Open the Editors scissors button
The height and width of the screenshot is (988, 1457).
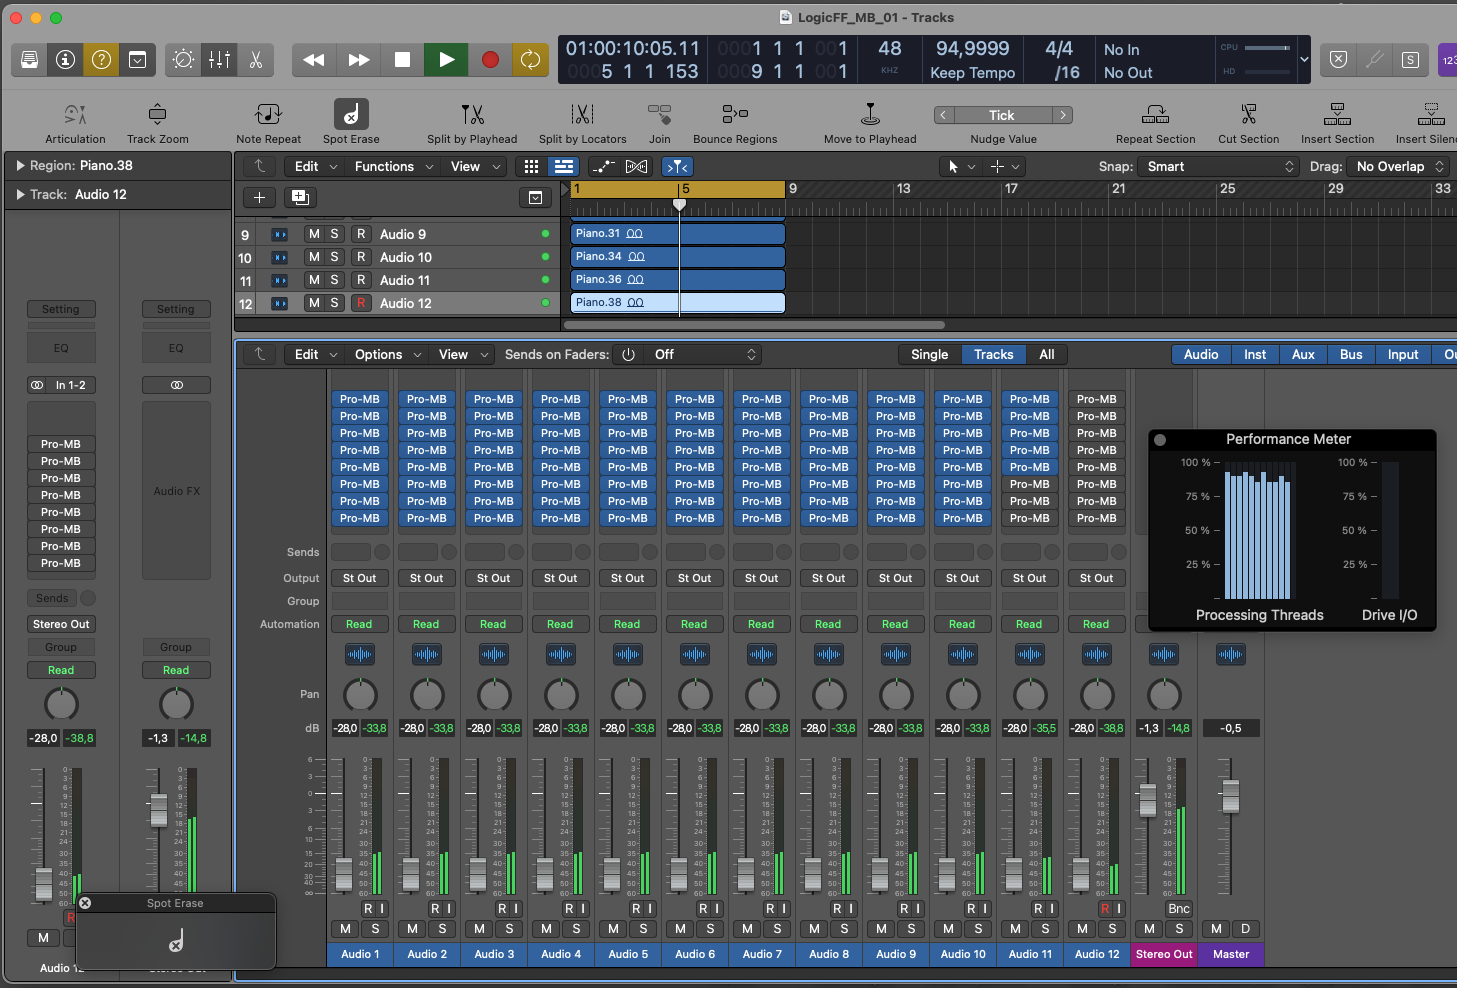pos(256,60)
